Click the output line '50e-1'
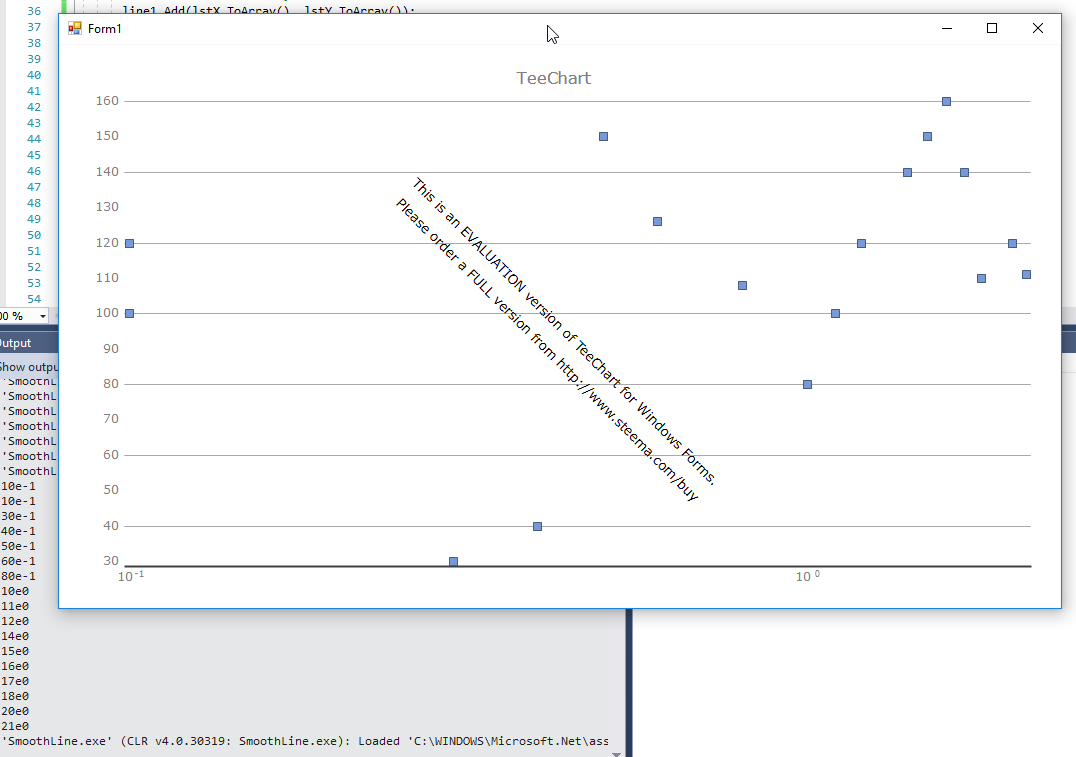 19,546
